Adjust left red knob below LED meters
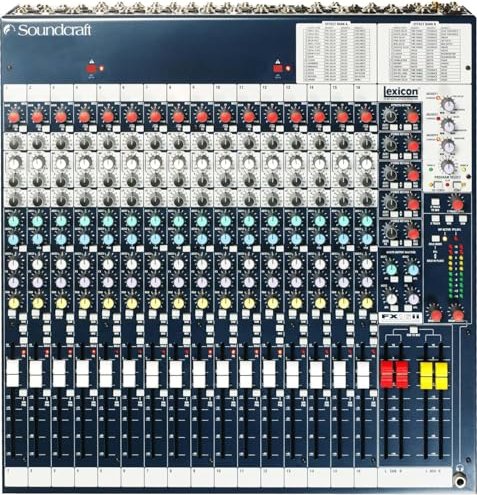The image size is (477, 495). 435,314
